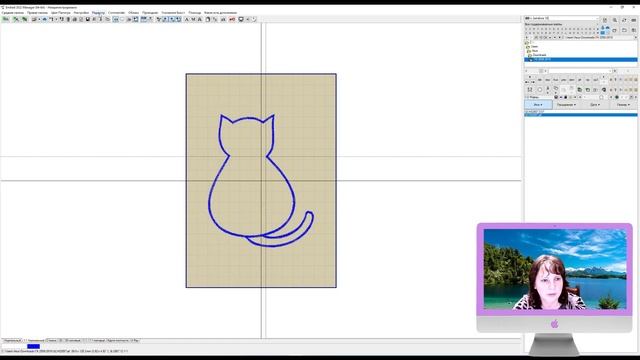
Task: Switch to the Карта плотности view tab
Action: click(x=118, y=340)
